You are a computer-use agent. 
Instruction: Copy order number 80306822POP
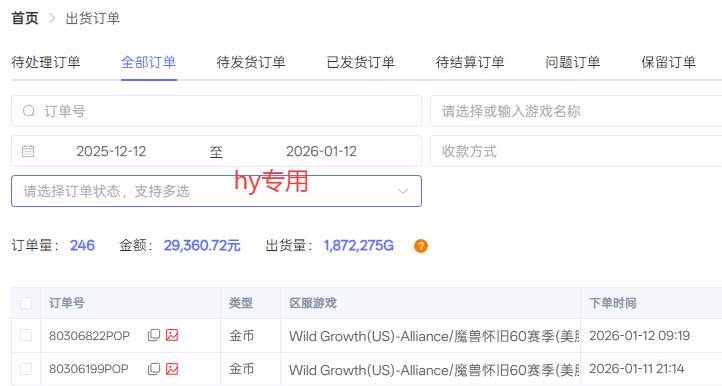(154, 335)
